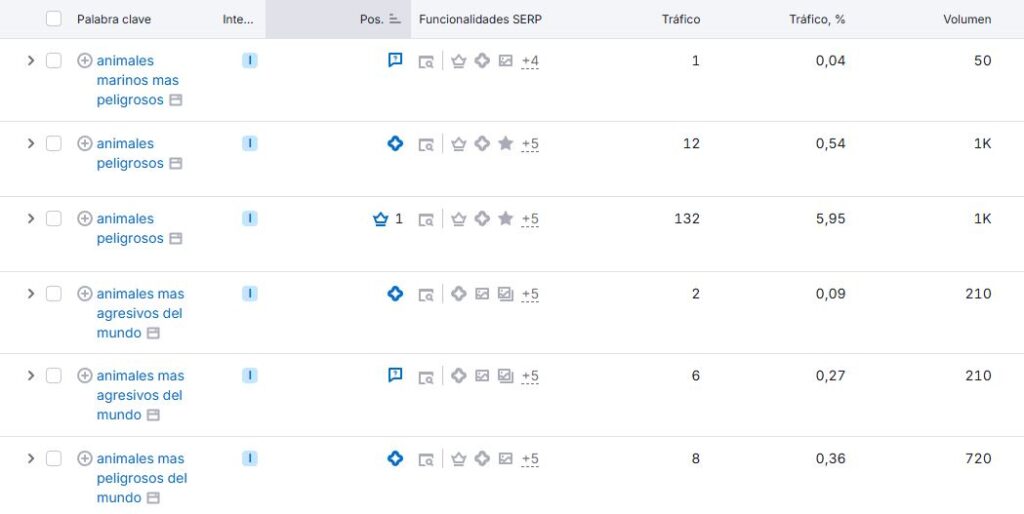Click blue question-box position icon in first row
The width and height of the screenshot is (1024, 514).
395,60
